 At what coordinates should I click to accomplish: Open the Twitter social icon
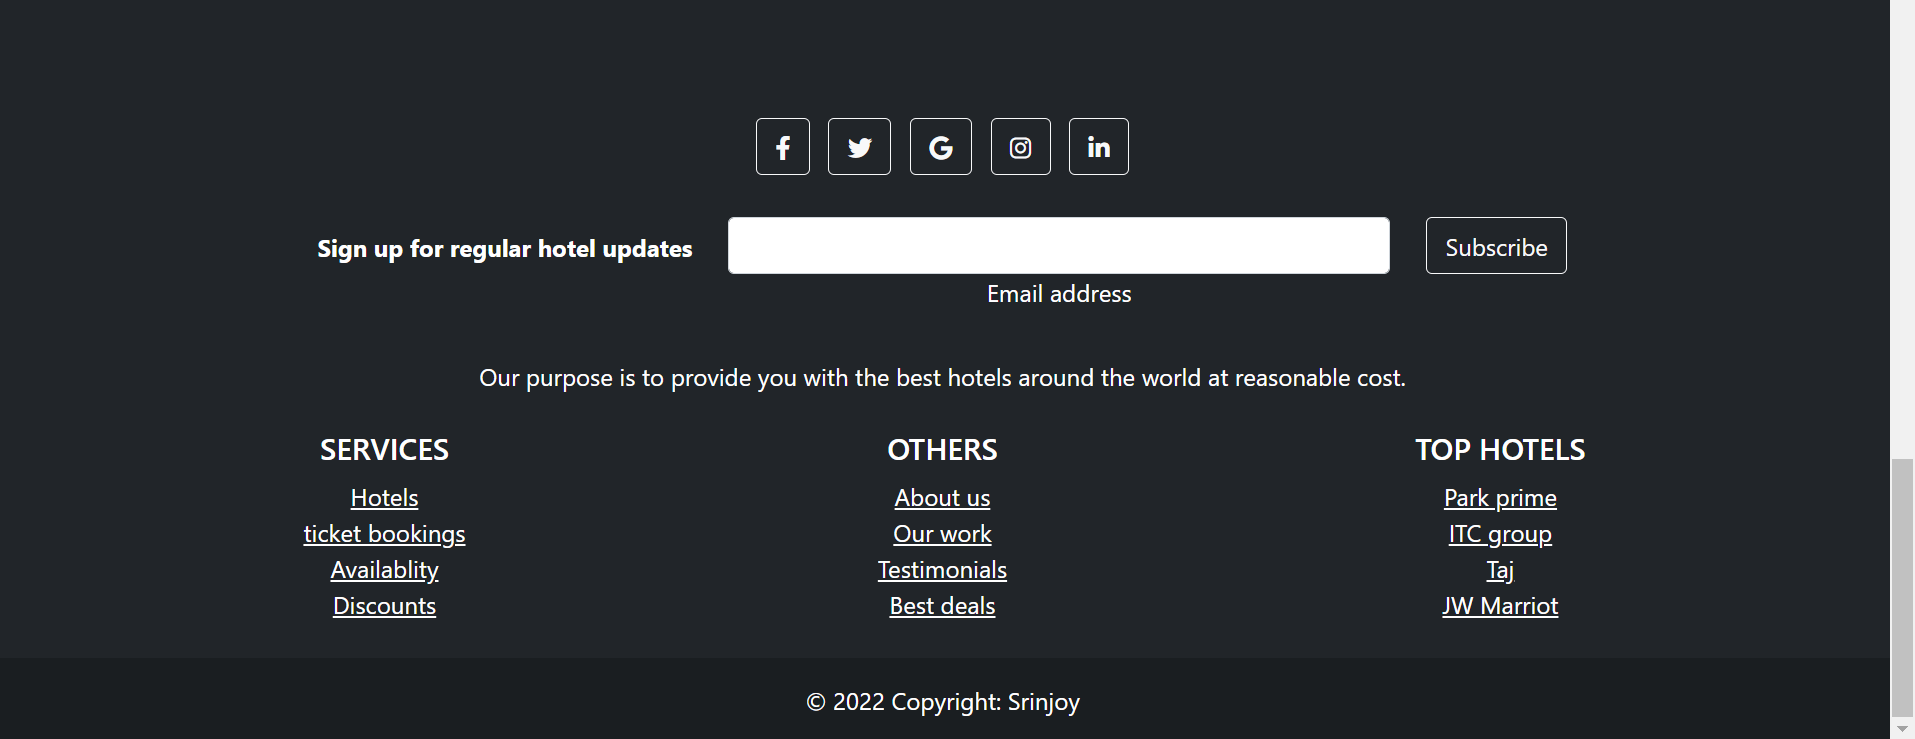859,147
